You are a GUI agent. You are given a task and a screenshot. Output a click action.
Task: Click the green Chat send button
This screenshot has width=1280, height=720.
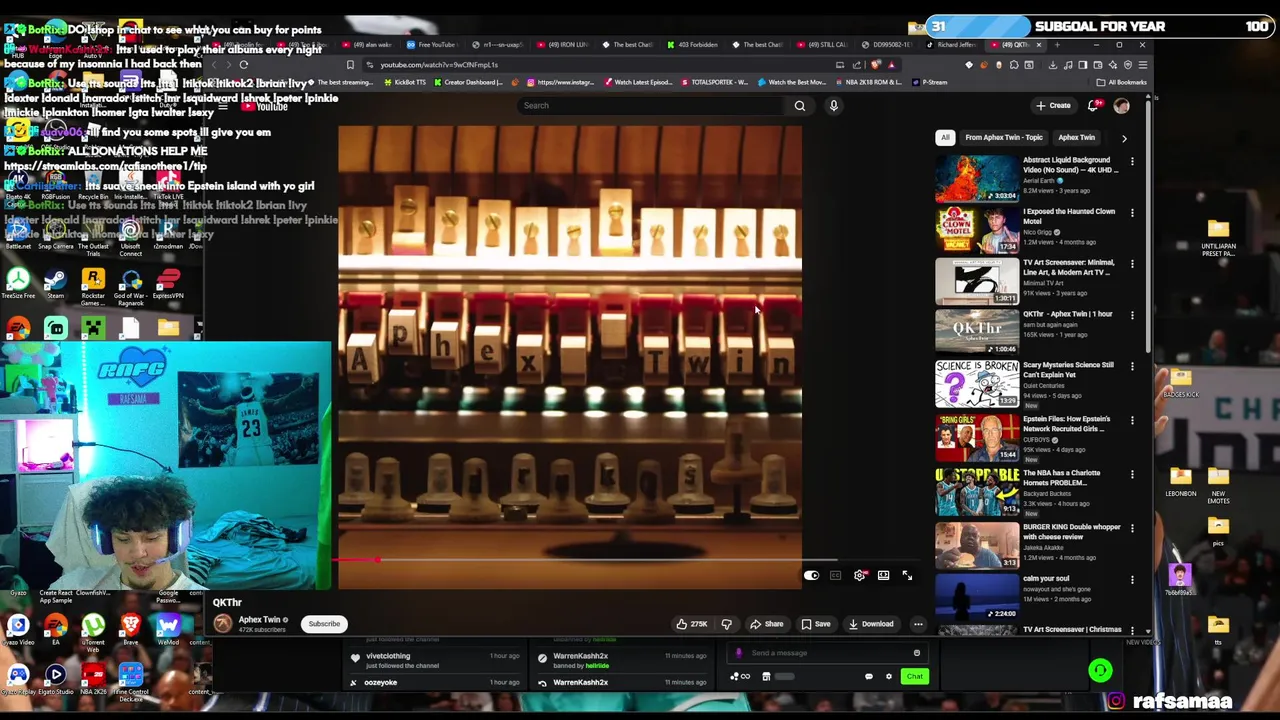[914, 677]
